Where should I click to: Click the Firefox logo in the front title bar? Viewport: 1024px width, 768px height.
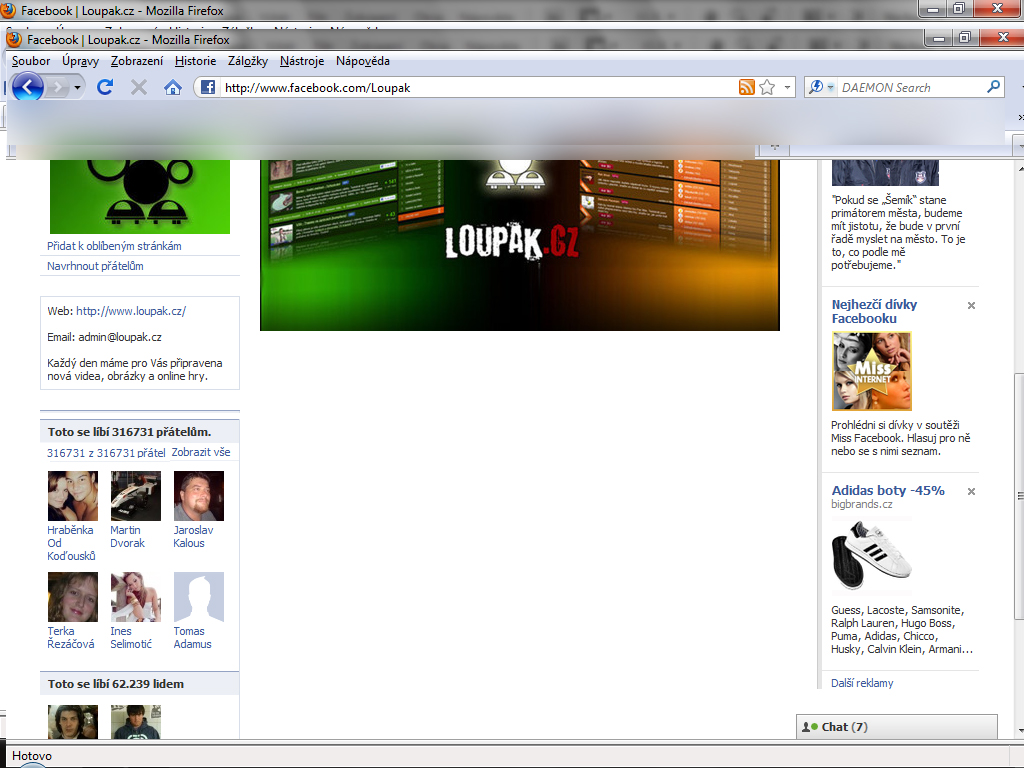(x=14, y=39)
